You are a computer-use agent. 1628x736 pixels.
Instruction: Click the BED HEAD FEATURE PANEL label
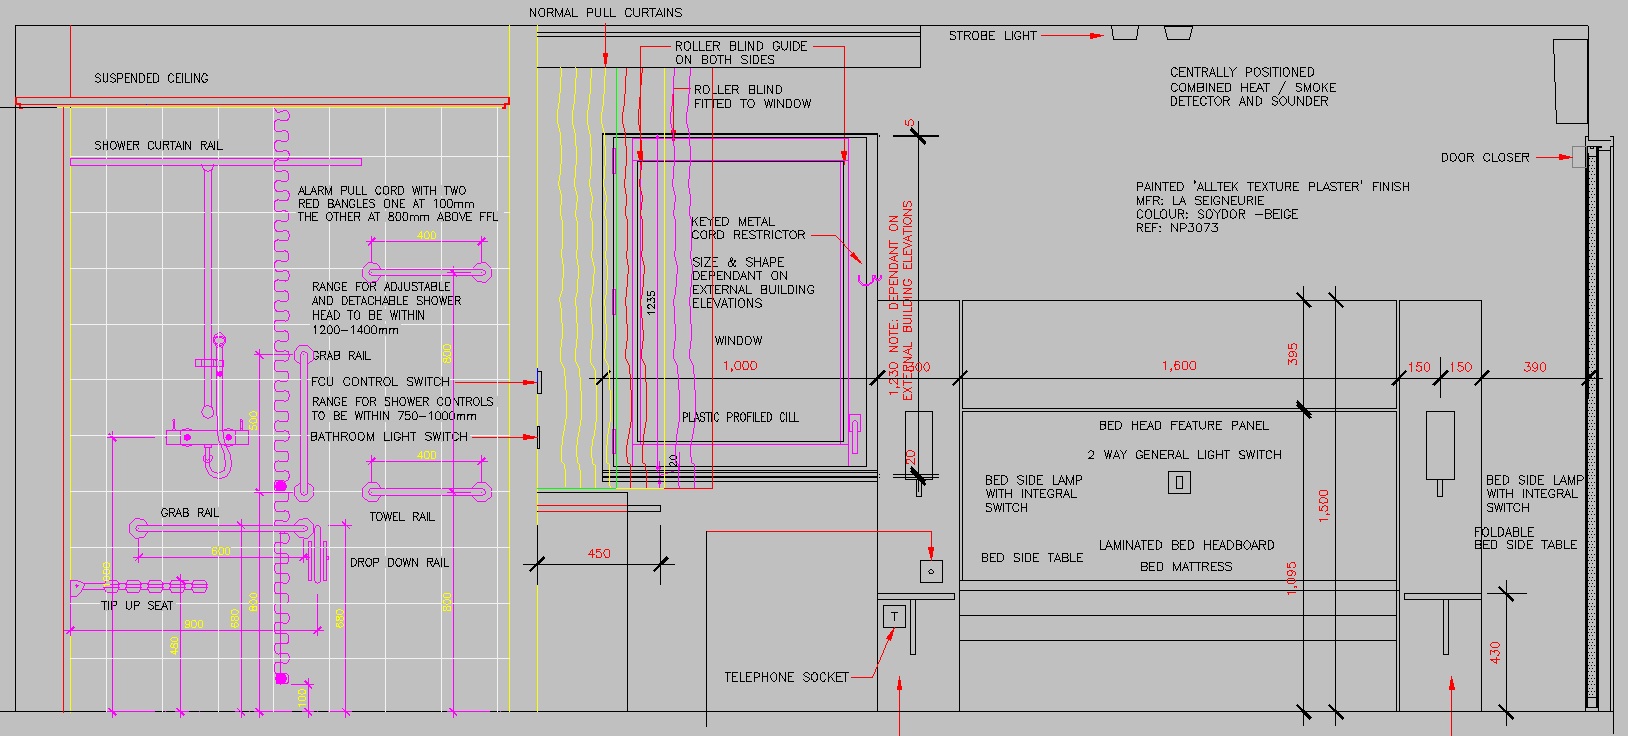point(1183,425)
